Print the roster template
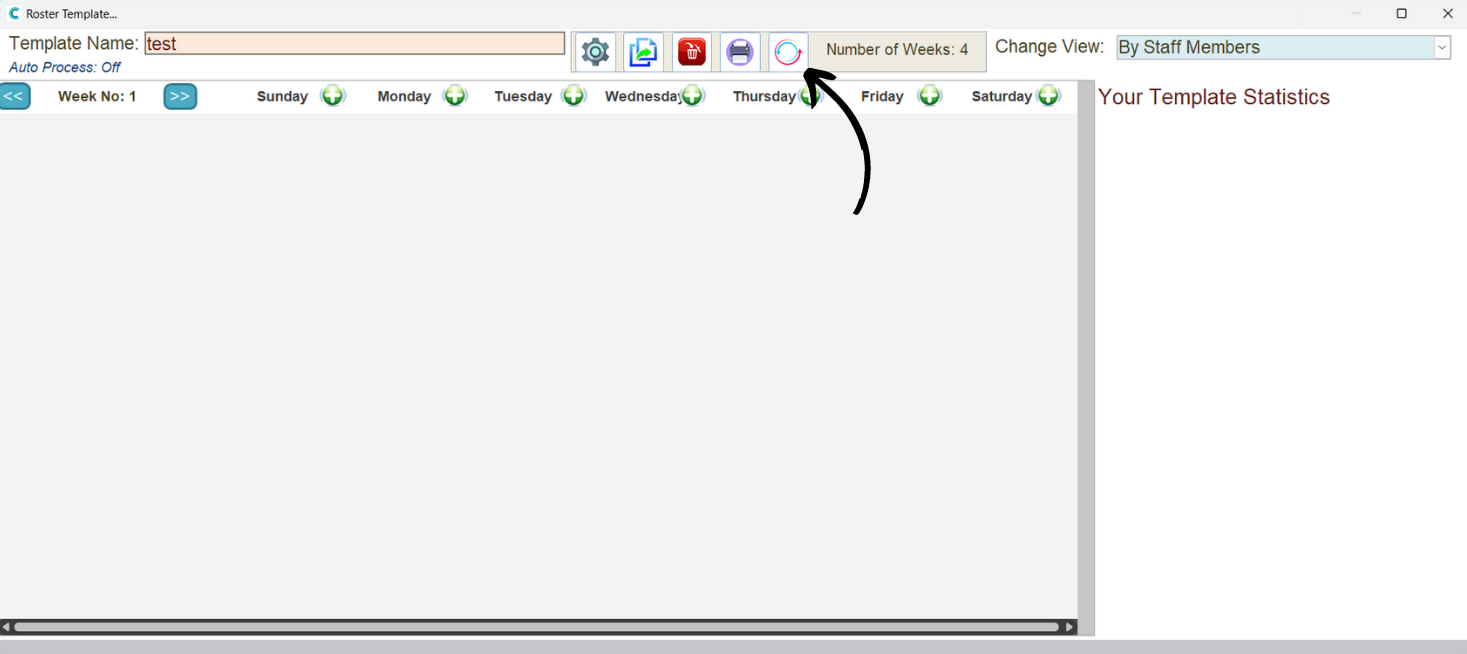The image size is (1467, 654). (x=739, y=52)
